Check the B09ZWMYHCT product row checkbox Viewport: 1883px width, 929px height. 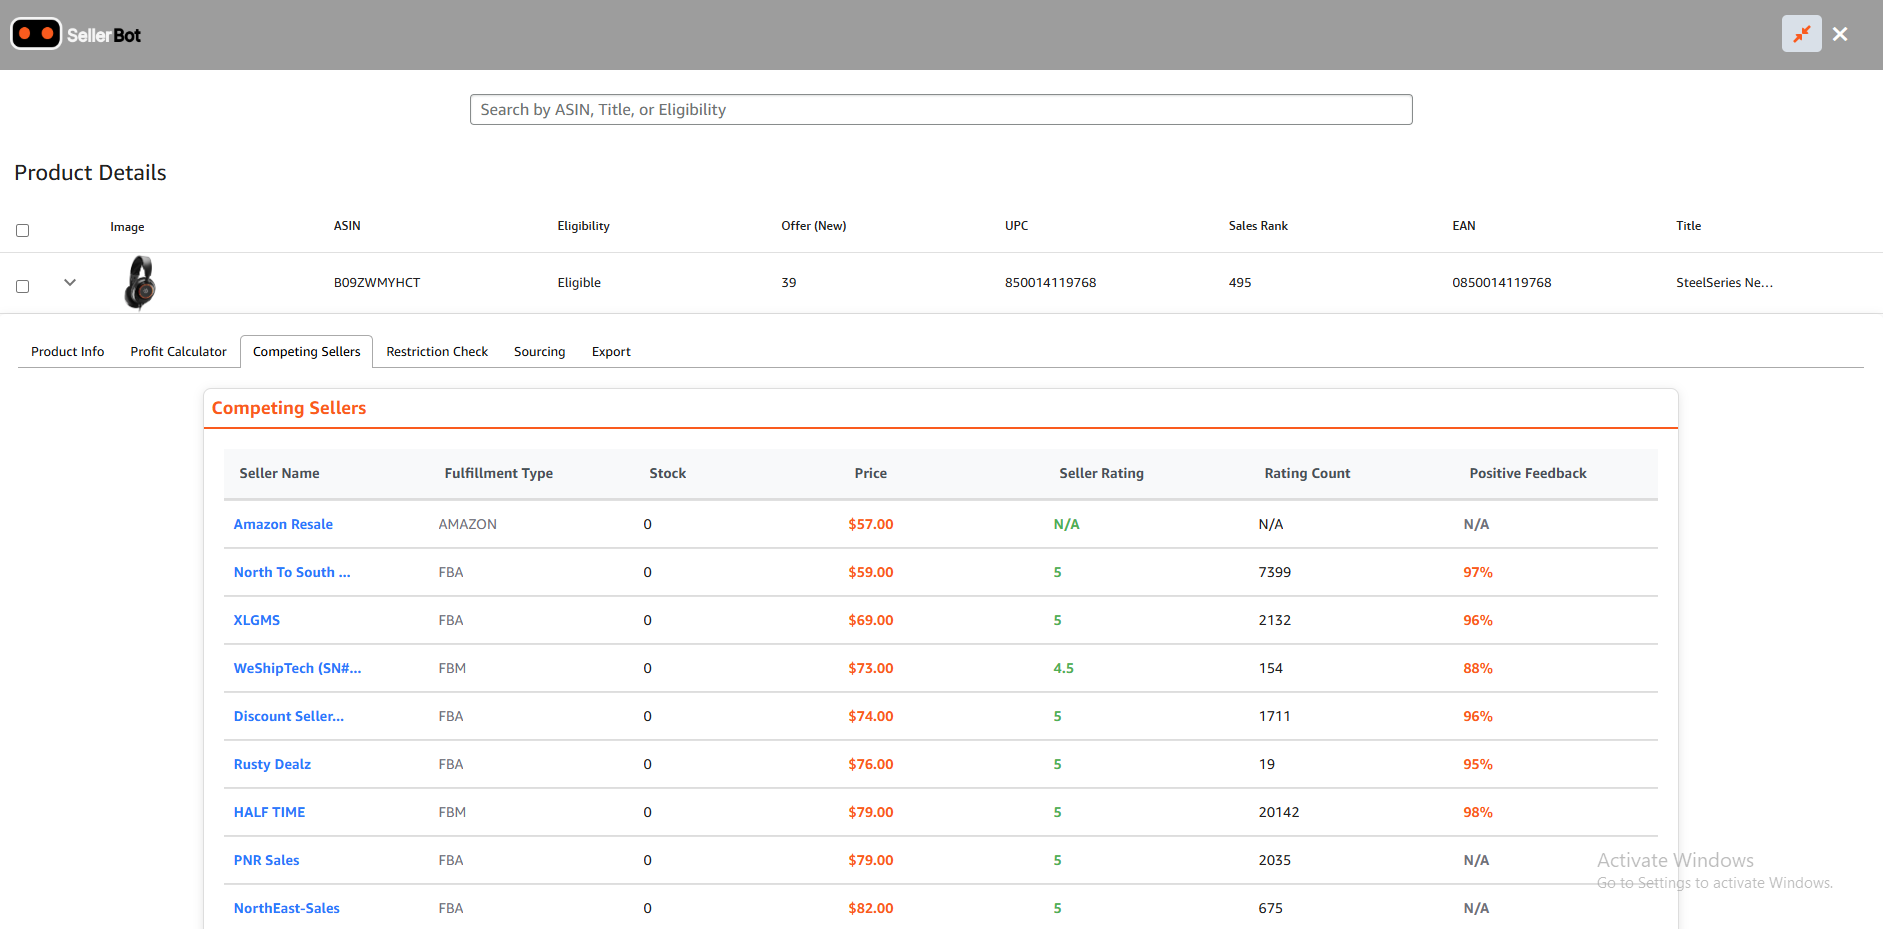pyautogui.click(x=22, y=286)
